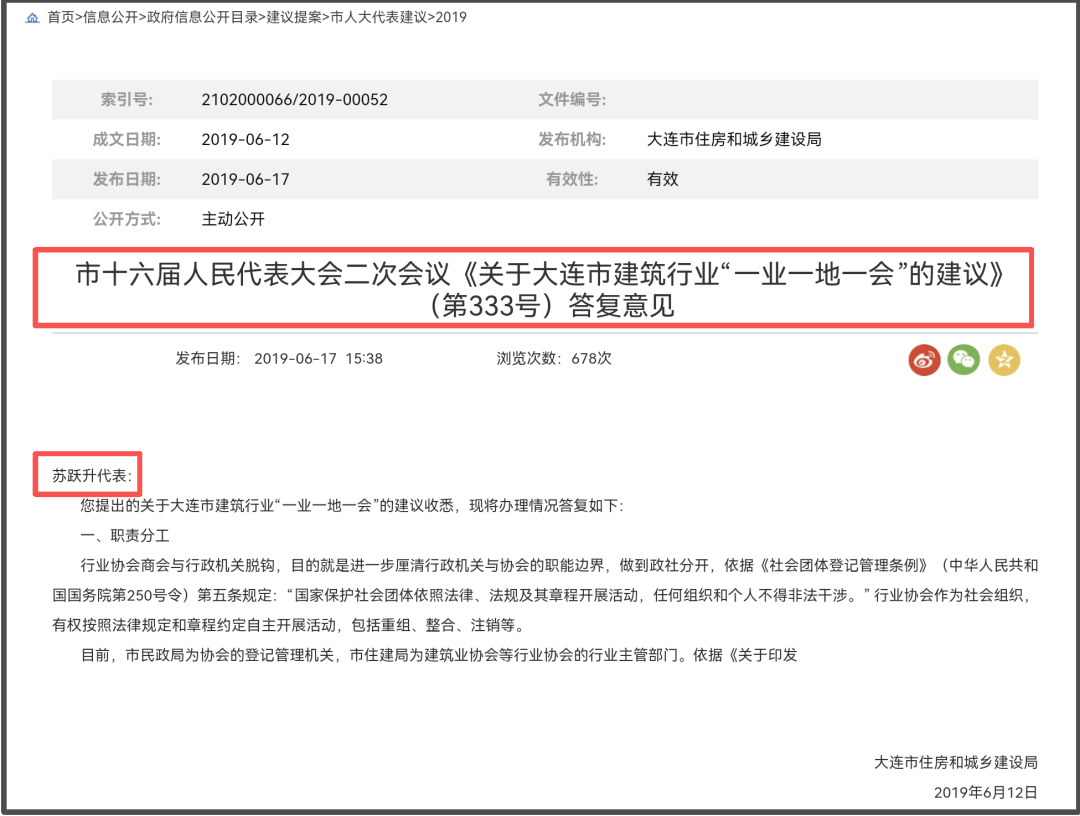
Task: Click the 发布机构 value in the info table
Action: pyautogui.click(x=734, y=139)
